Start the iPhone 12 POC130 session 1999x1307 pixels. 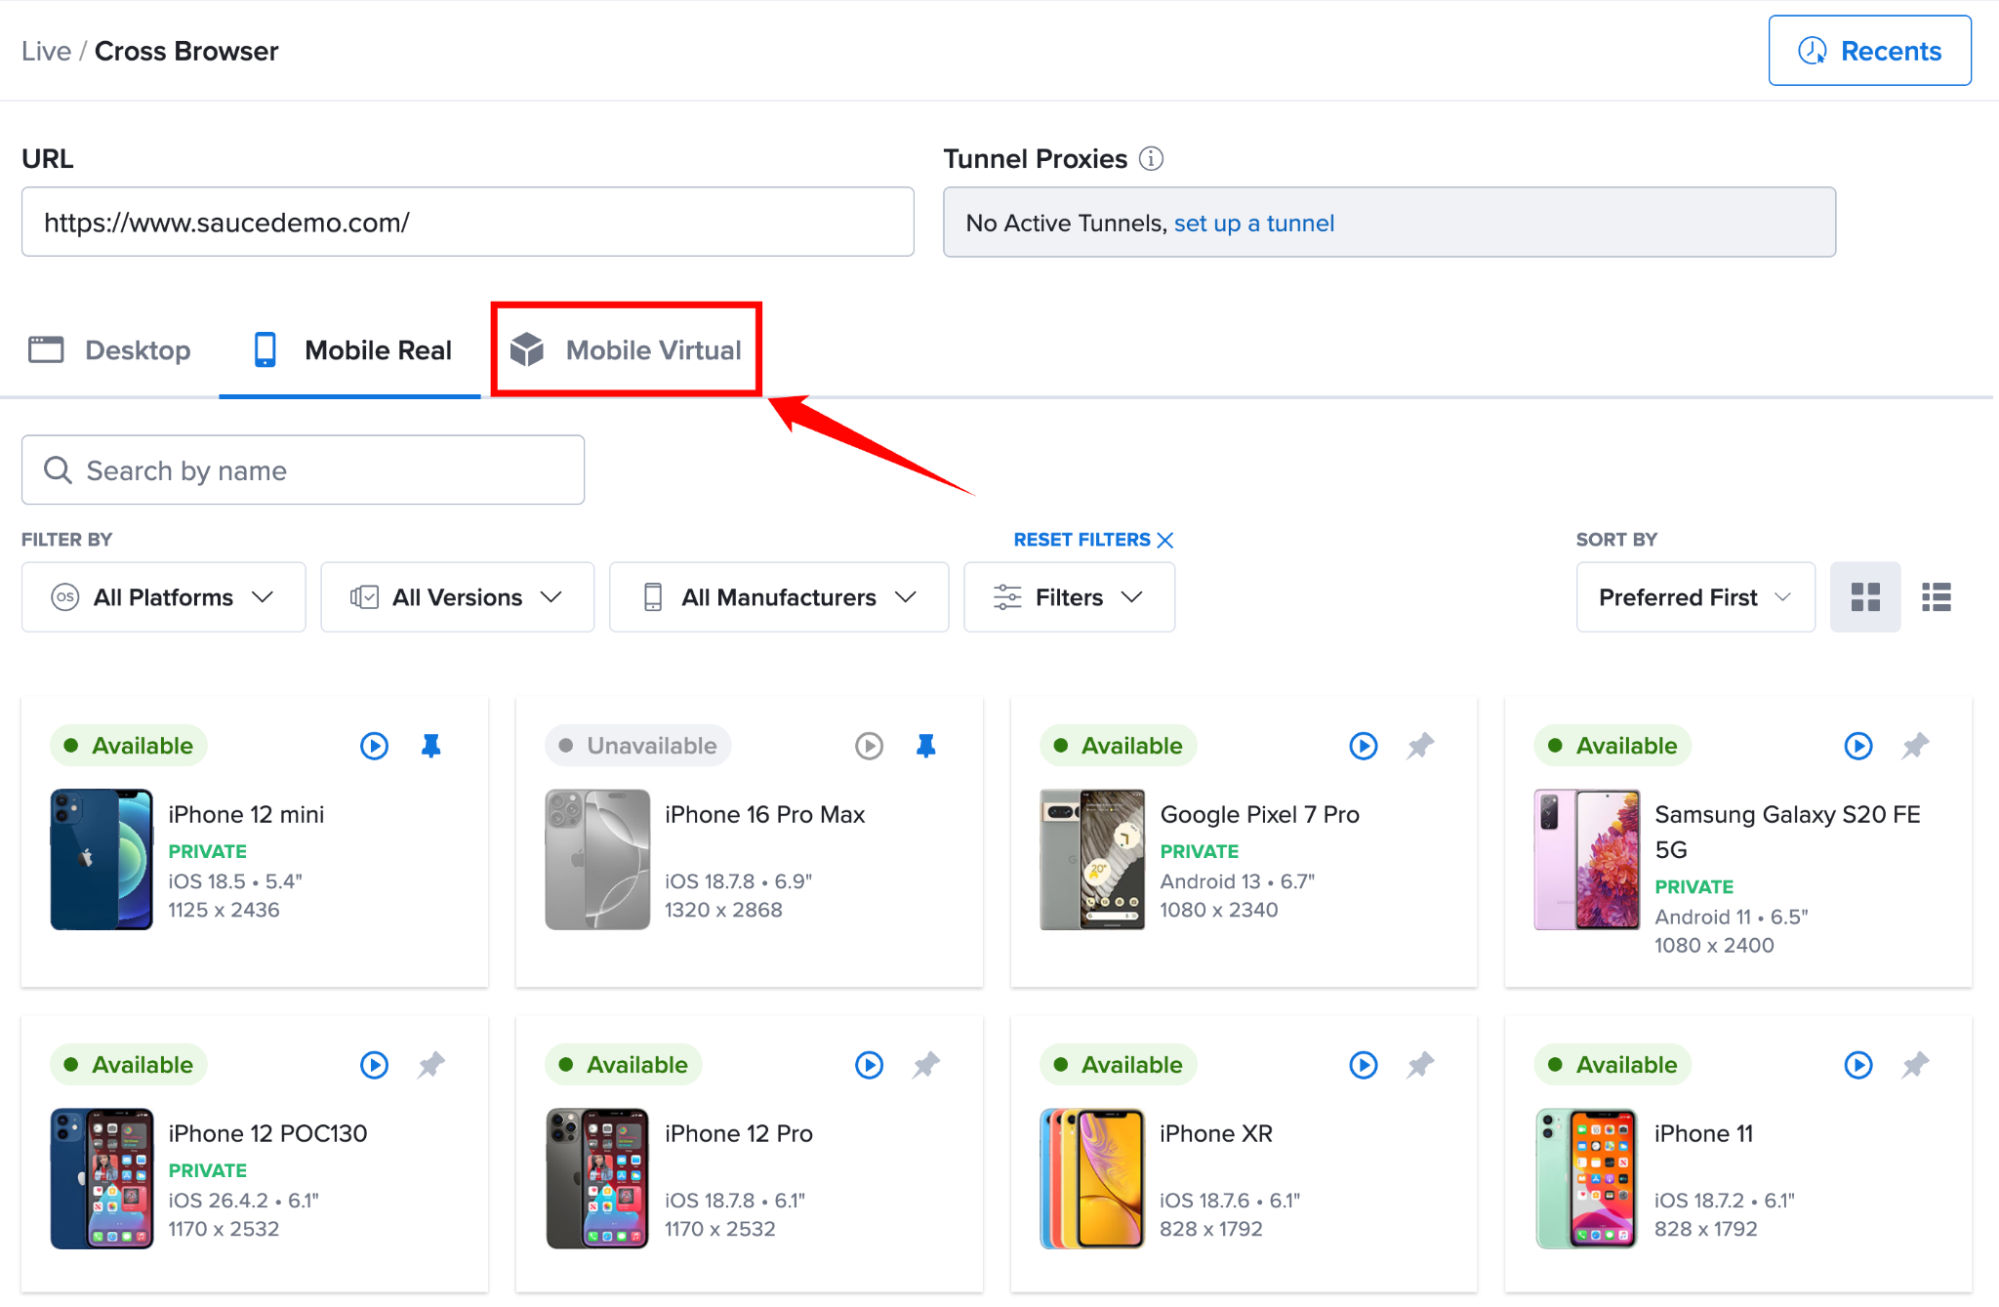(374, 1065)
